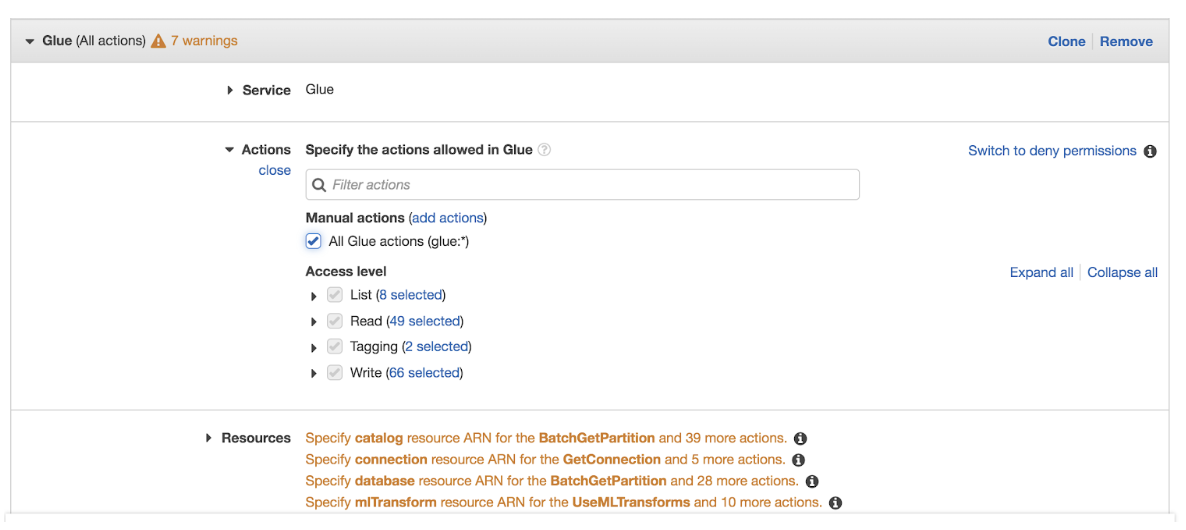The height and width of the screenshot is (530, 1186).
Task: Toggle the Tagging access level checkbox
Action: click(334, 347)
